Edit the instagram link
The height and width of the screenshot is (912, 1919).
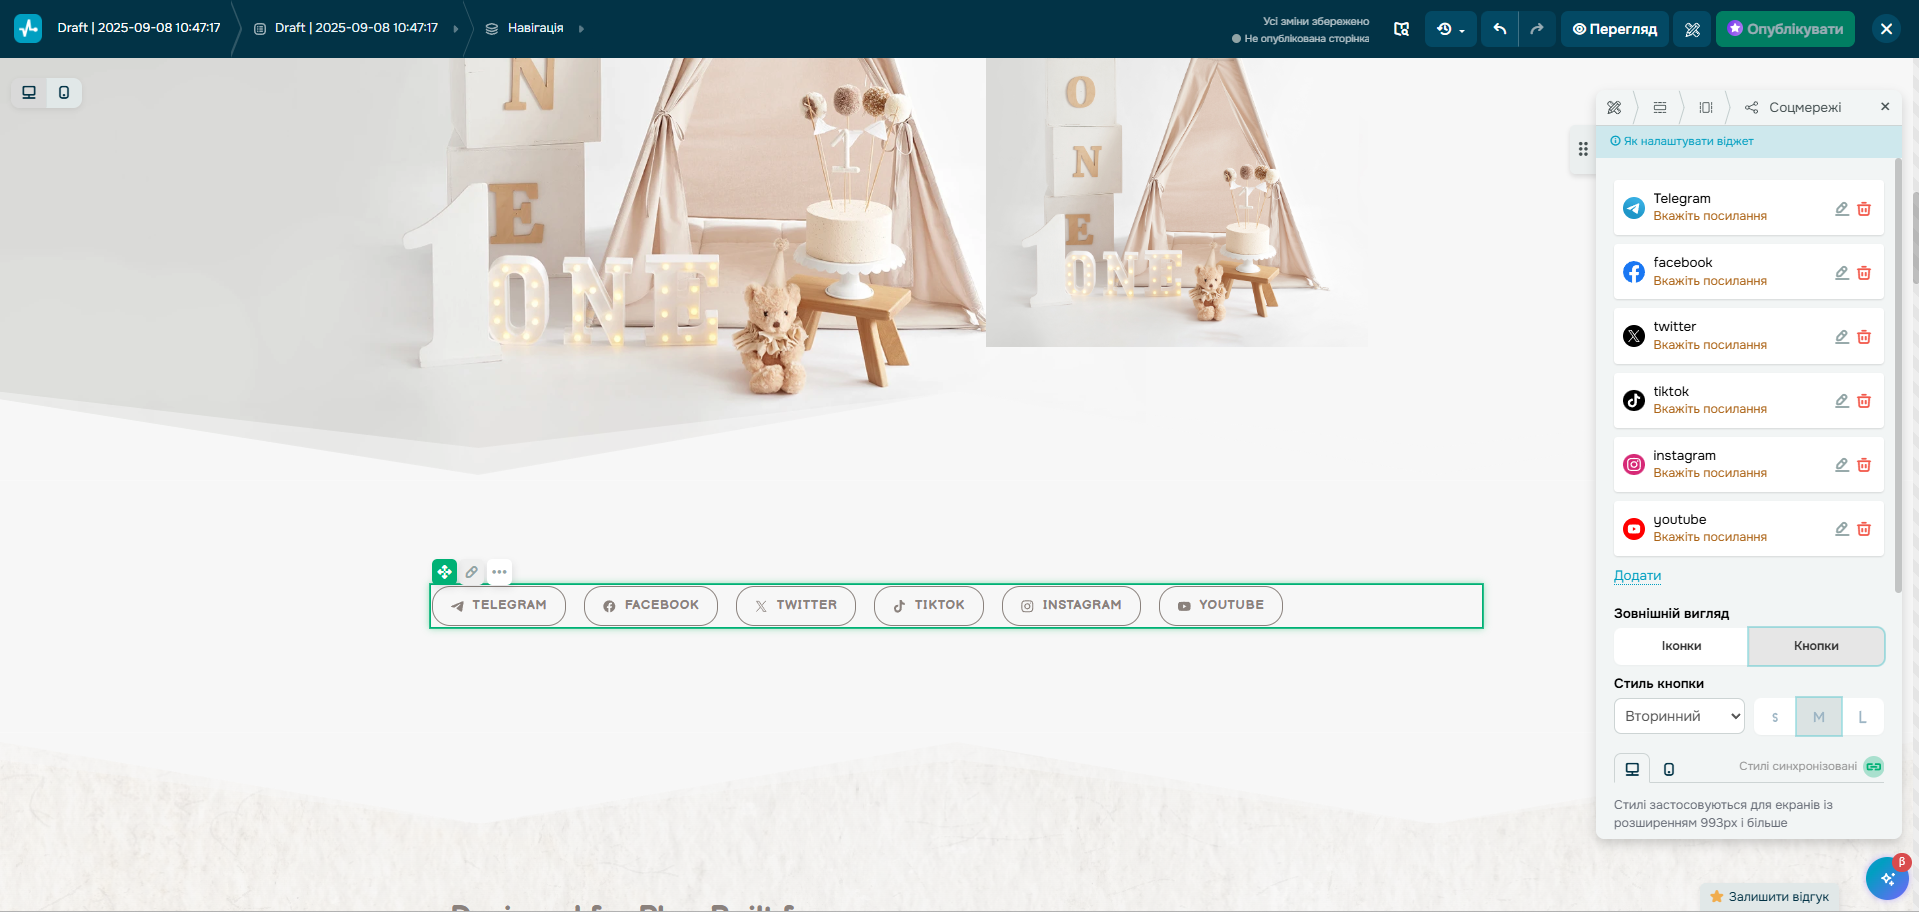pos(1842,465)
